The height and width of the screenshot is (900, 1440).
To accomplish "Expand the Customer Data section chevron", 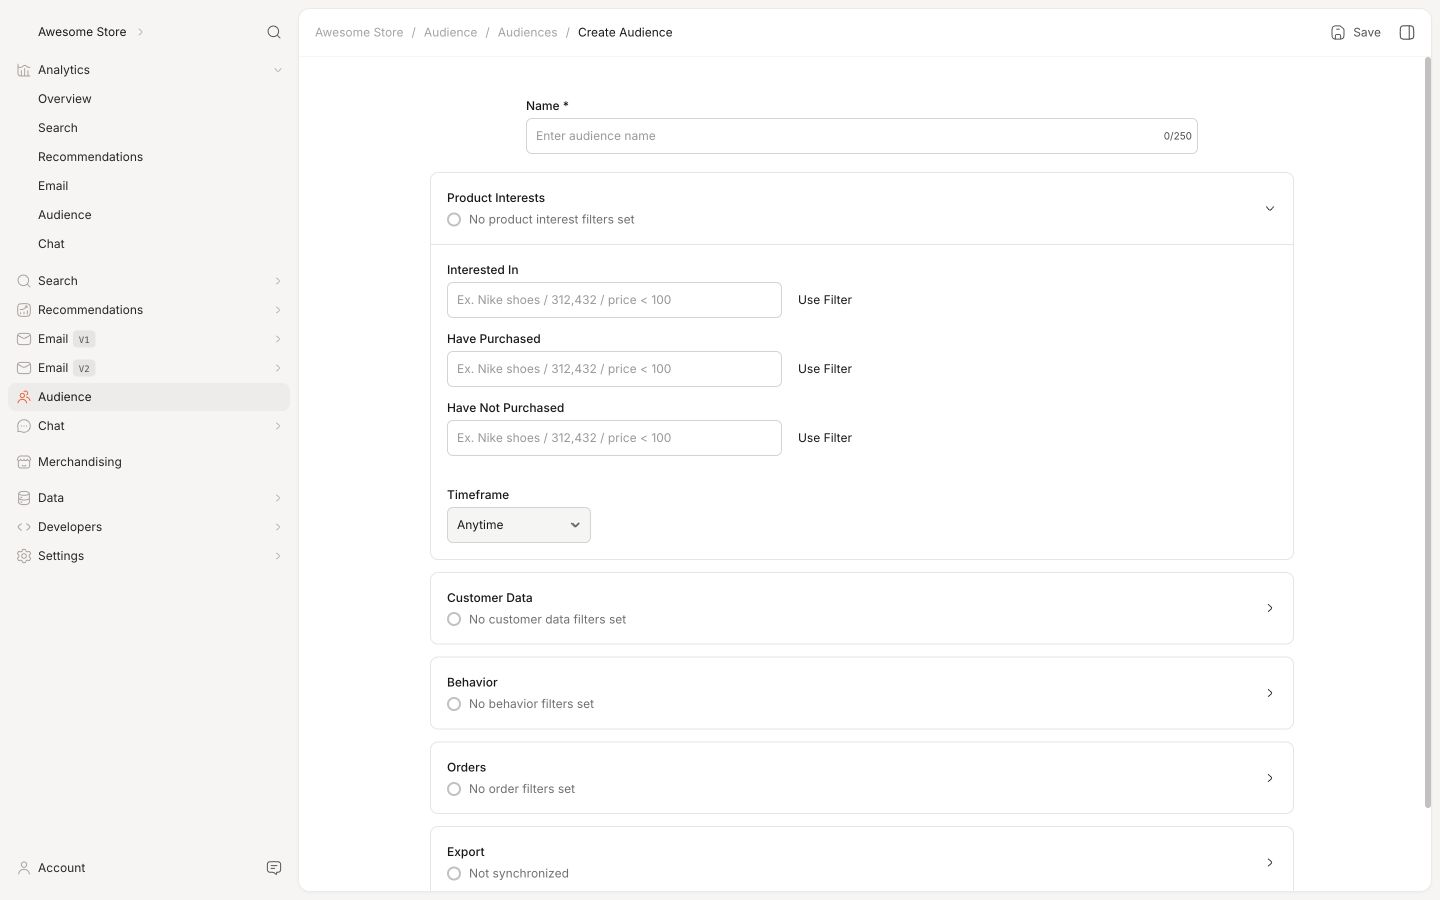I will 1270,608.
